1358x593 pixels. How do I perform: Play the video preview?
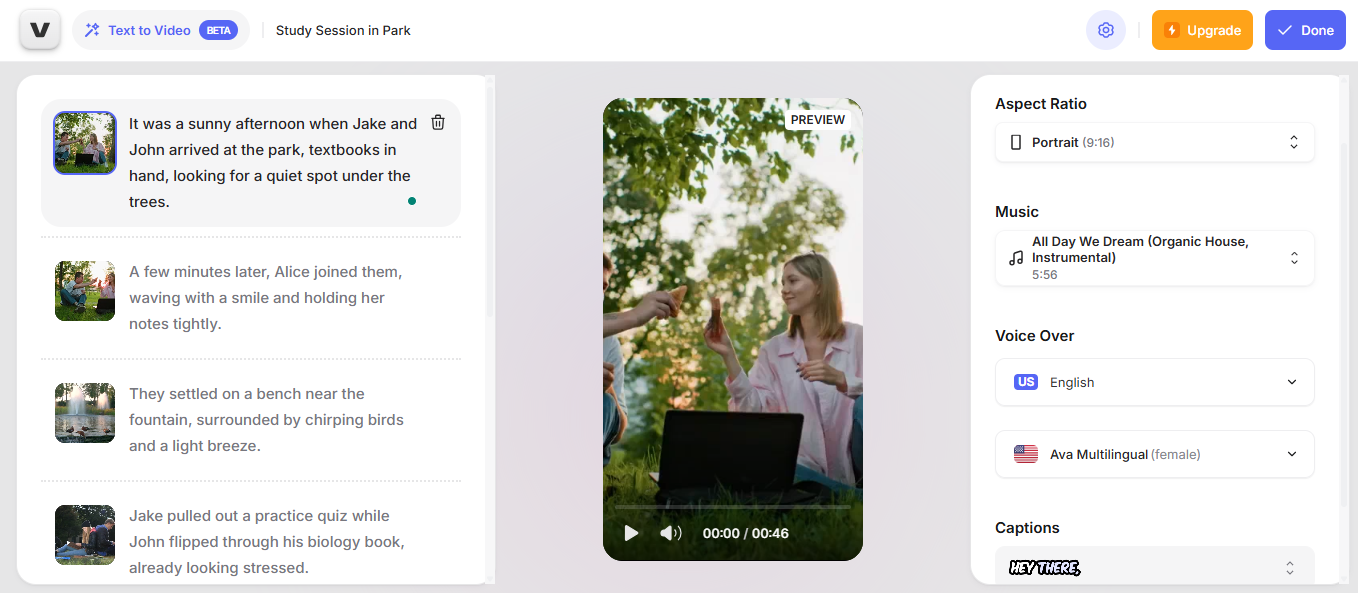631,533
